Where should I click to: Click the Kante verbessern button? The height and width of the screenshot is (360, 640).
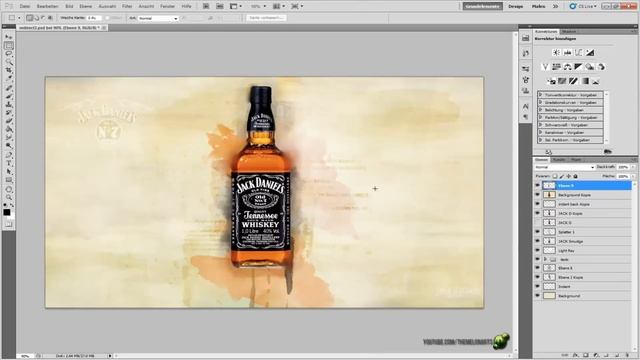266,18
